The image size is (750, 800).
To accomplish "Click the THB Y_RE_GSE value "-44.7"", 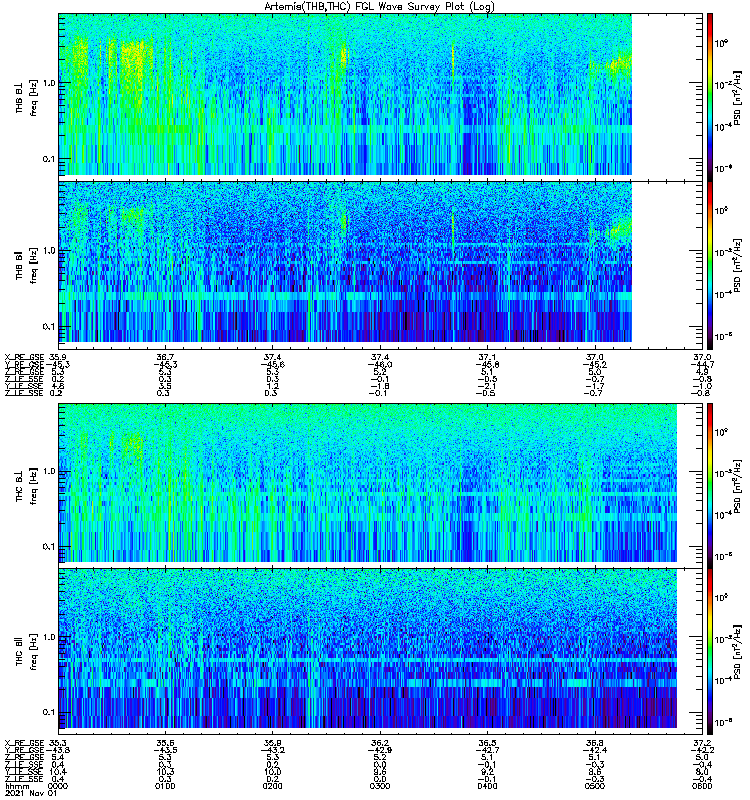I will pyautogui.click(x=702, y=364).
